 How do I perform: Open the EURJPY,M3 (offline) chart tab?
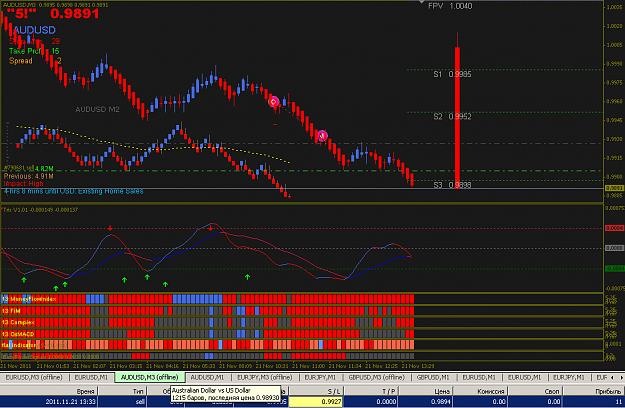[x=264, y=377]
